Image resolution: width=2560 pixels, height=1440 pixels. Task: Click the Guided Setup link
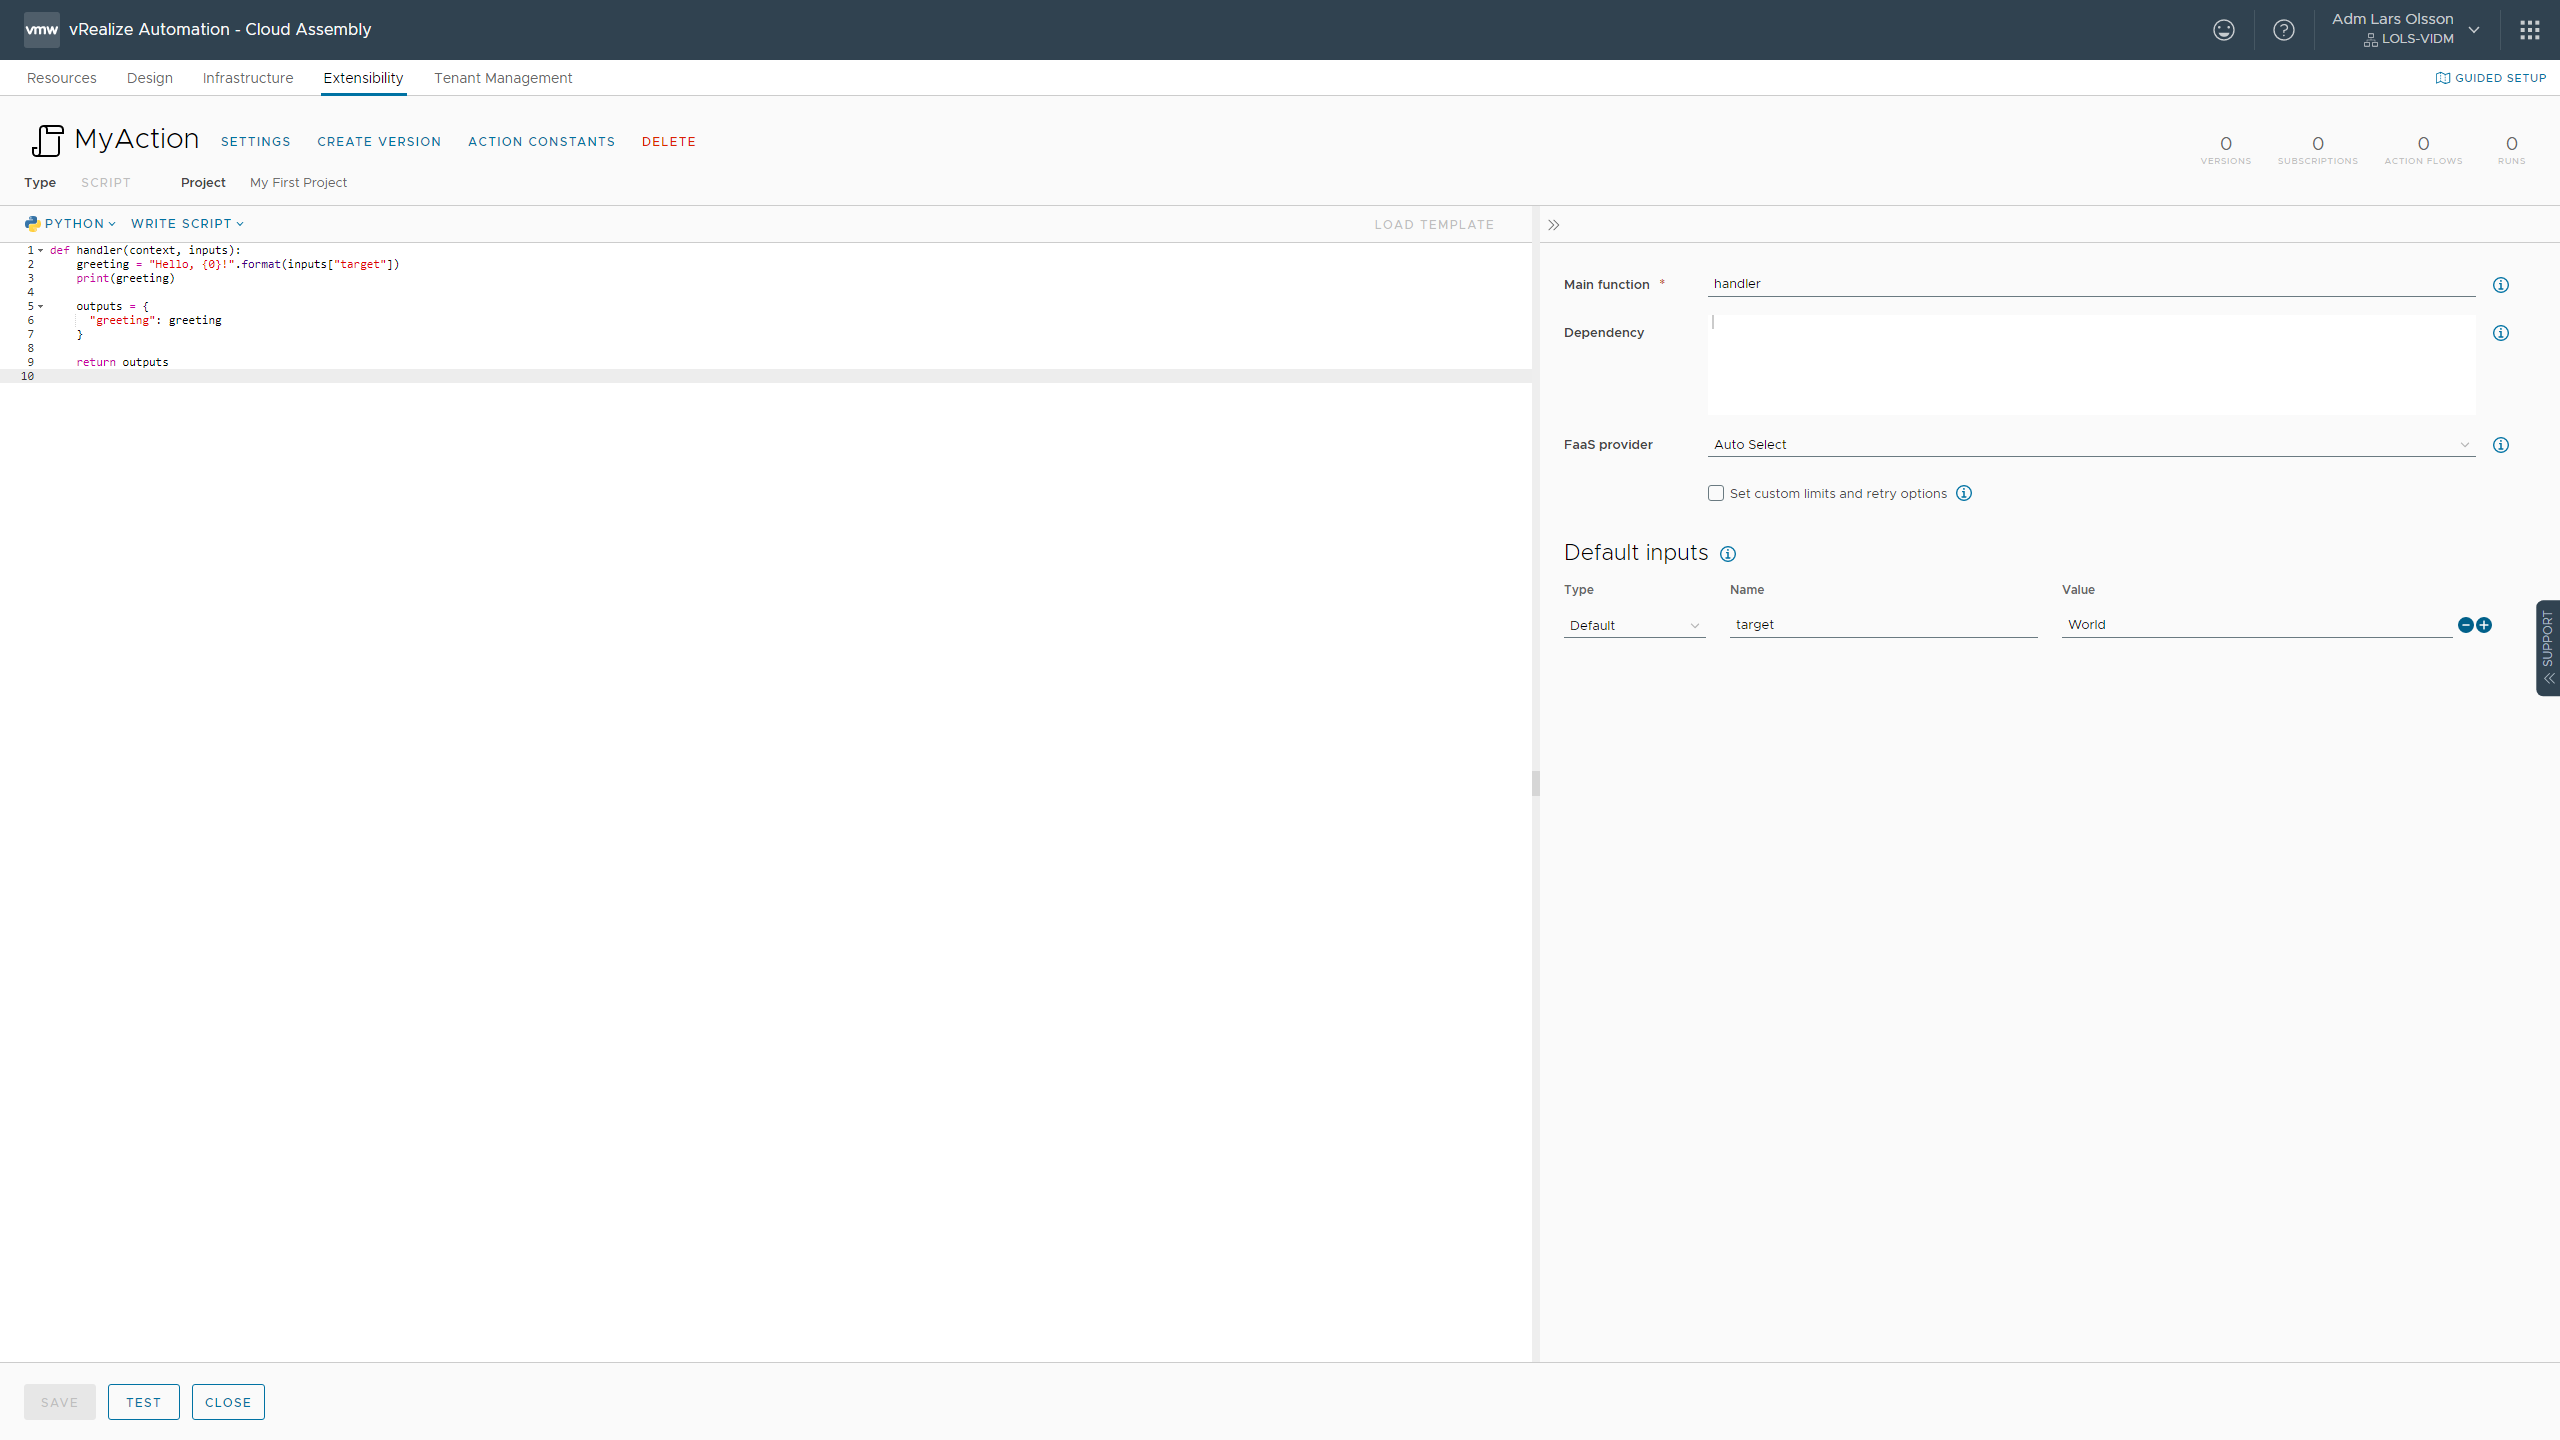(x=2491, y=78)
